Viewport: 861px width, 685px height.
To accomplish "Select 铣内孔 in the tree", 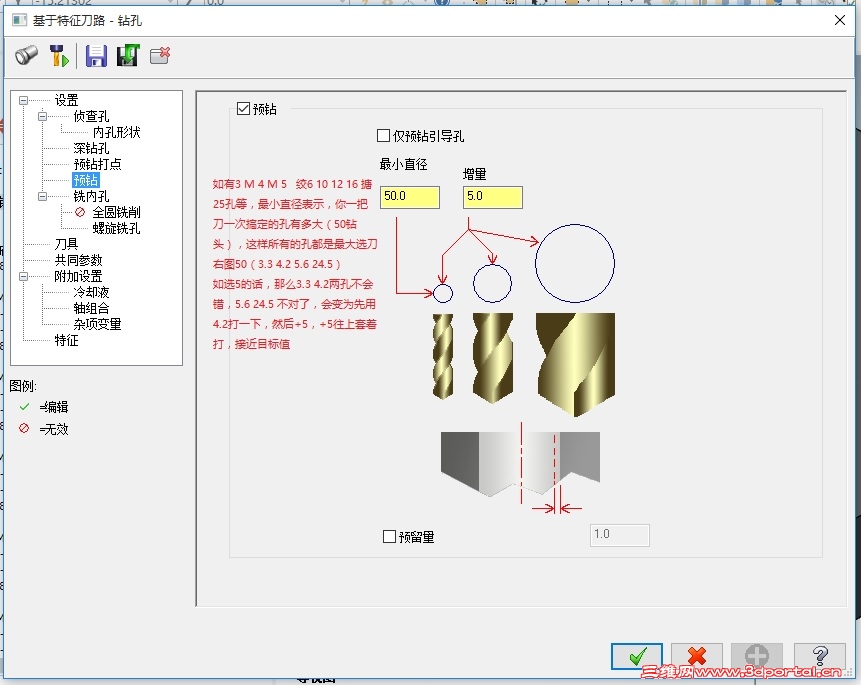I will click(91, 196).
